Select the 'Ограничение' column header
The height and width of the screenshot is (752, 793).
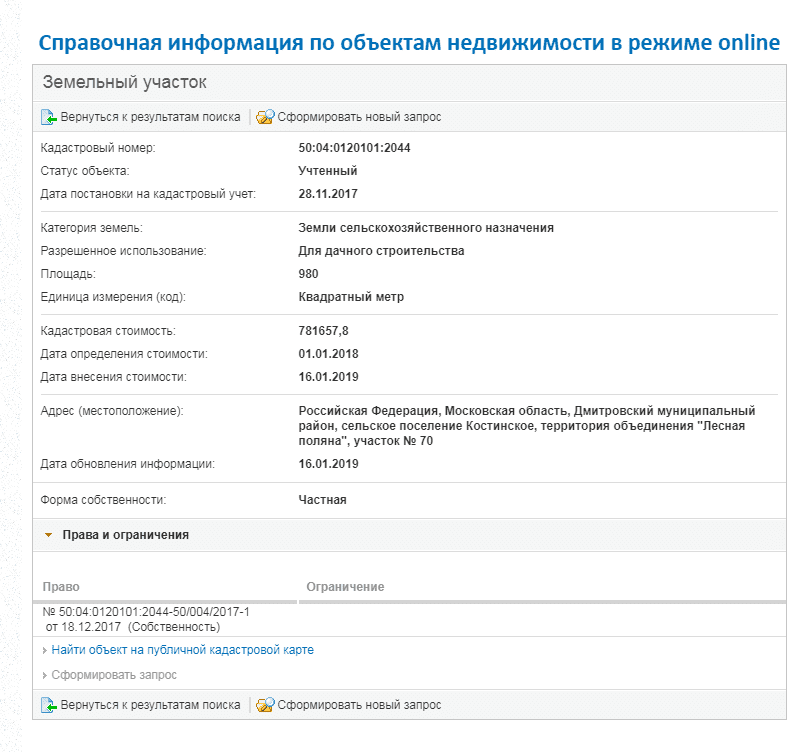[x=345, y=587]
